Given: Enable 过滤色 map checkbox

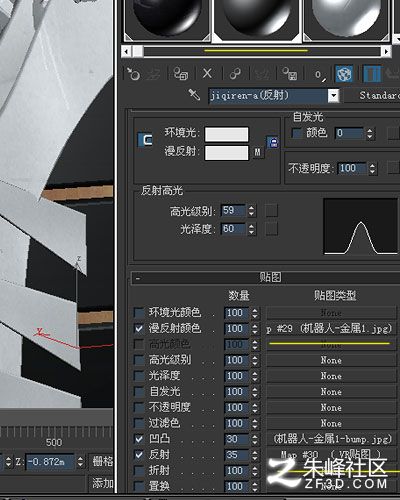Looking at the screenshot, I should pyautogui.click(x=139, y=423).
